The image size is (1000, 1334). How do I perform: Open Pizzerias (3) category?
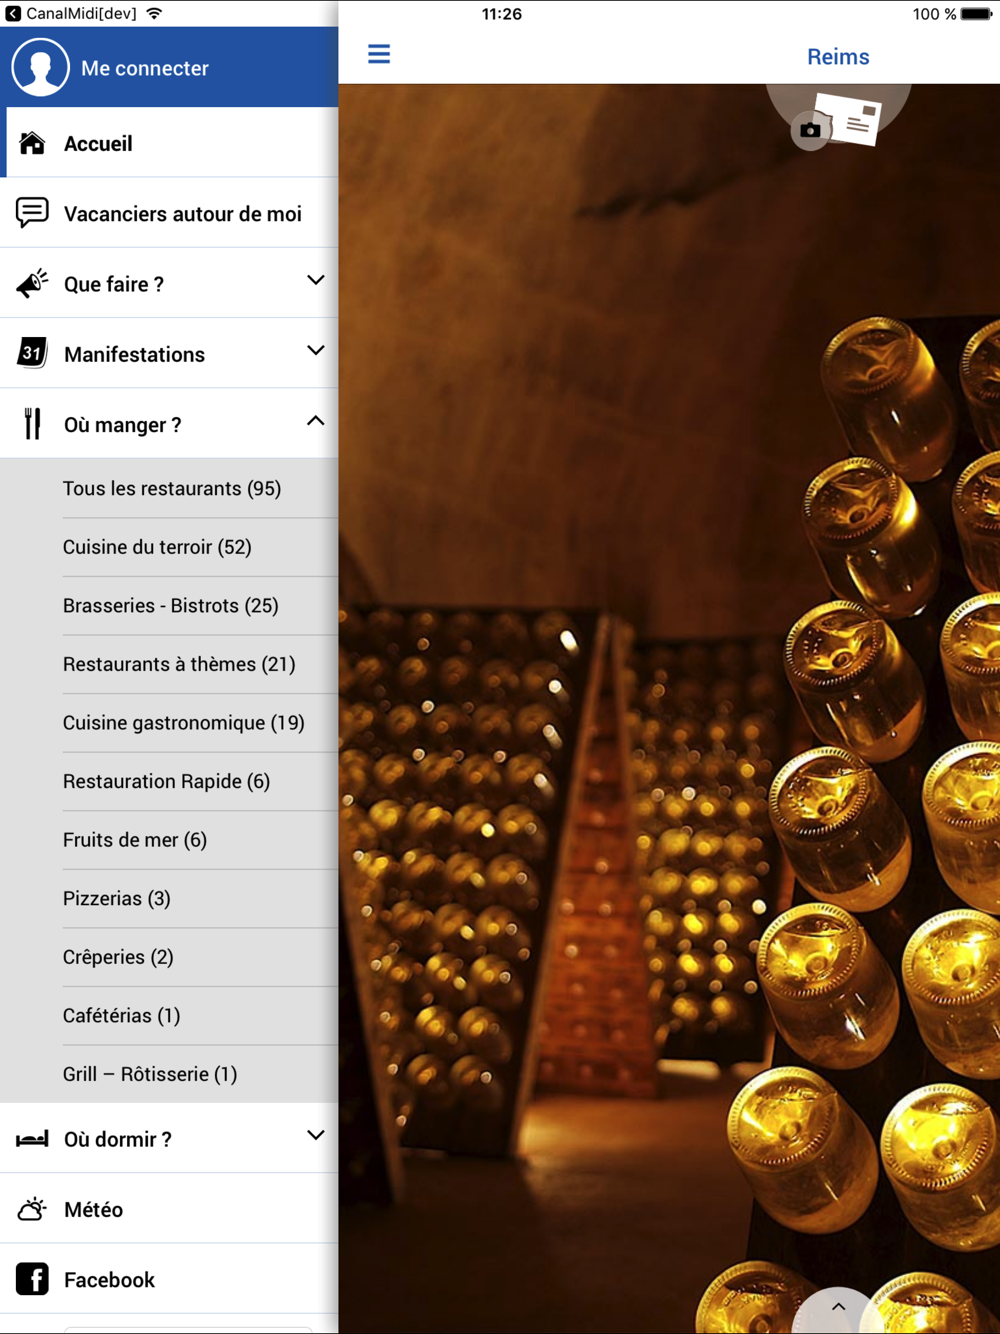[x=200, y=898]
